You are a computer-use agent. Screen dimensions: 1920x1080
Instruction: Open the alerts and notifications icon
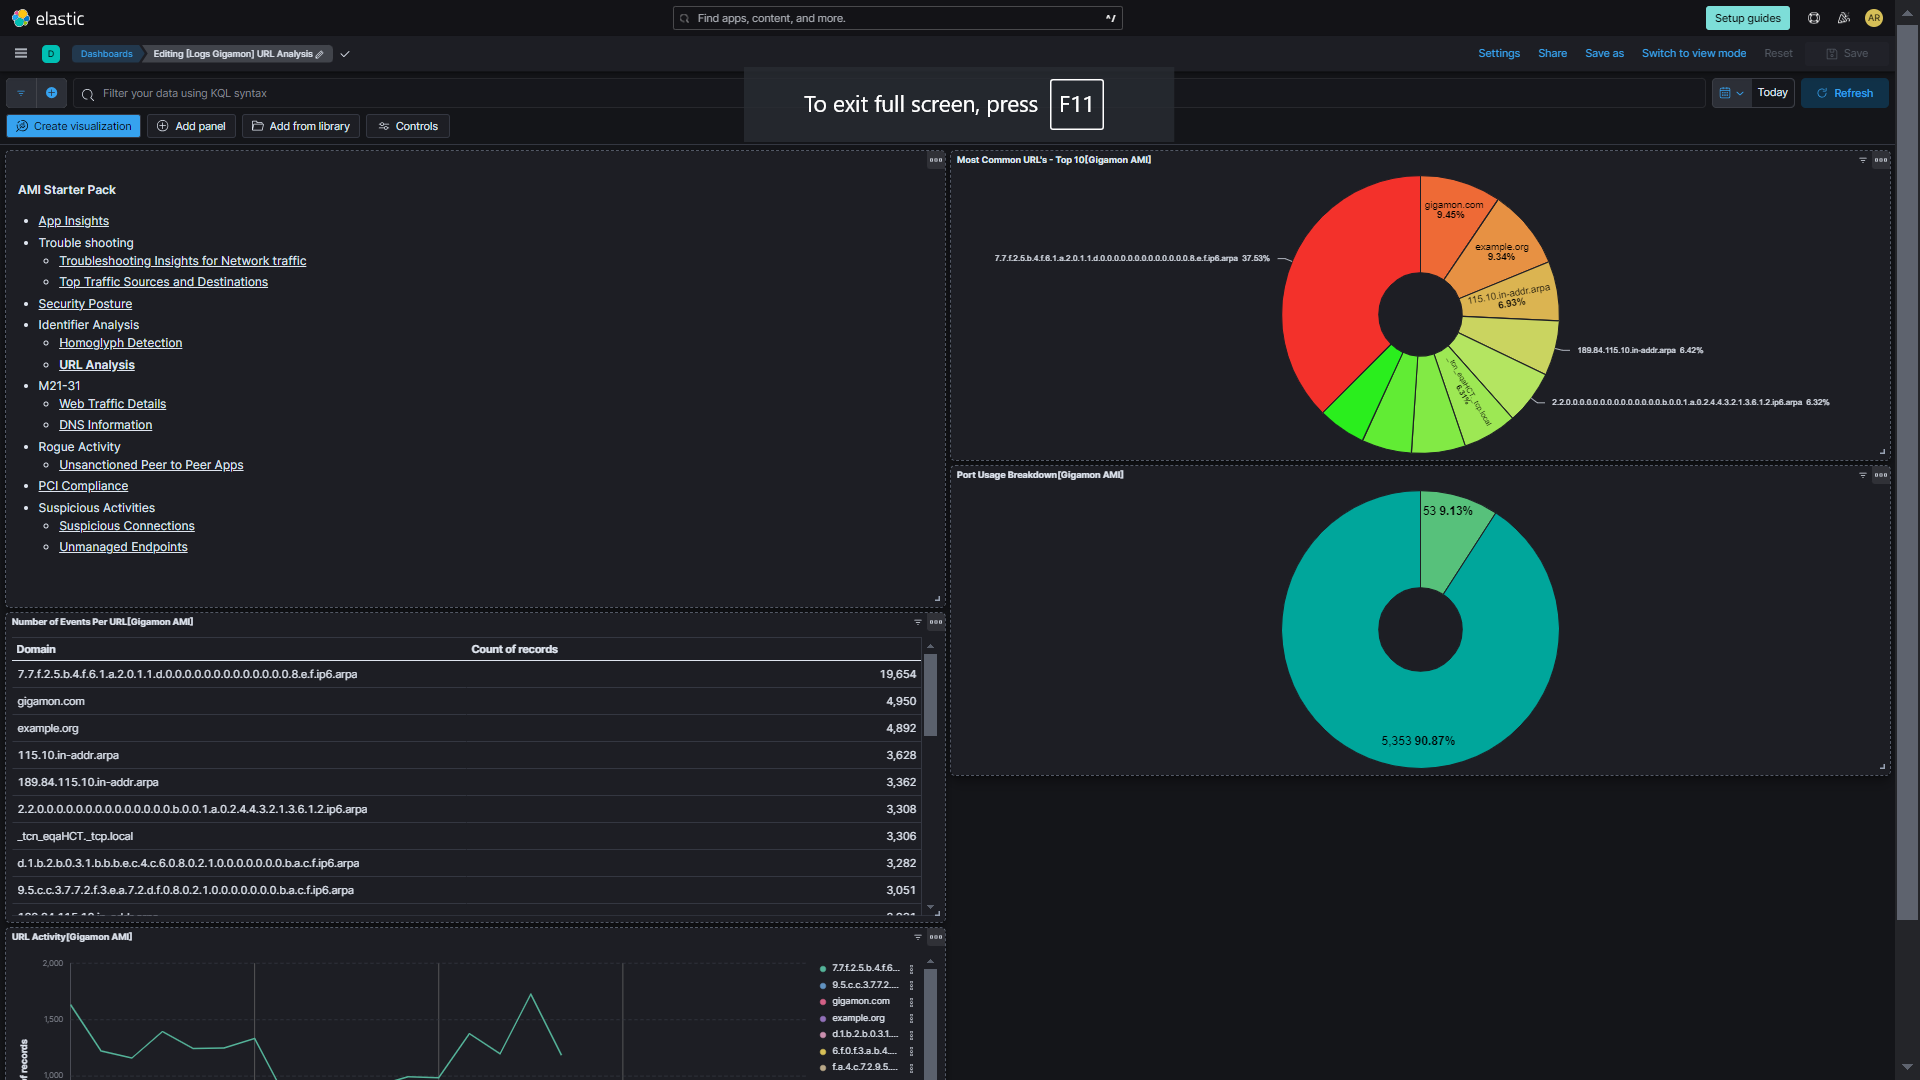click(1844, 18)
